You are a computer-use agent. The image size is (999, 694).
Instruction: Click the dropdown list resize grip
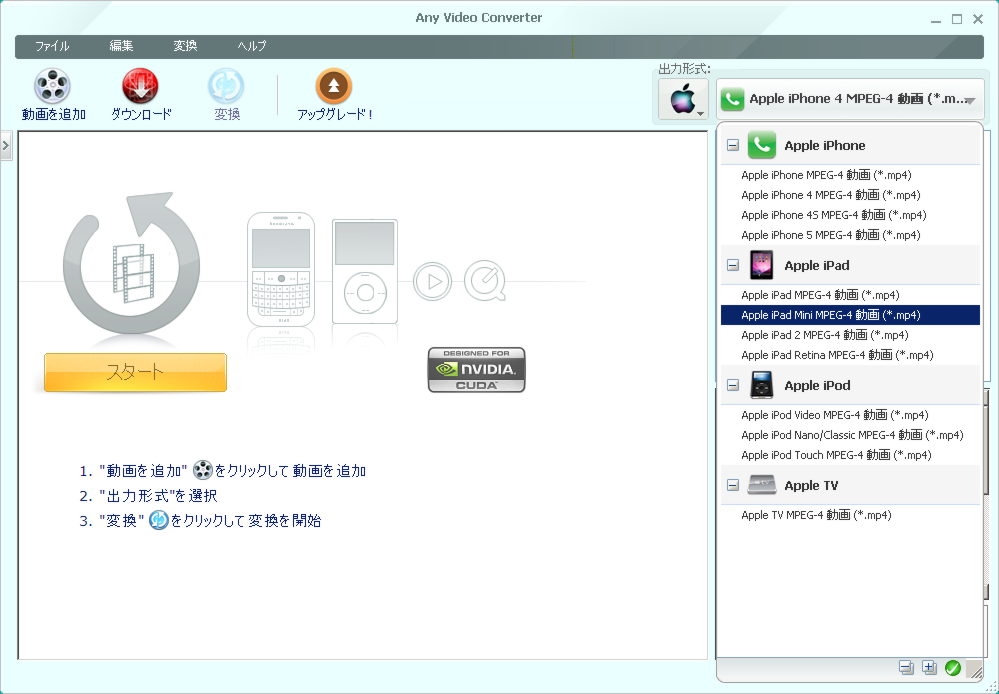[975, 669]
